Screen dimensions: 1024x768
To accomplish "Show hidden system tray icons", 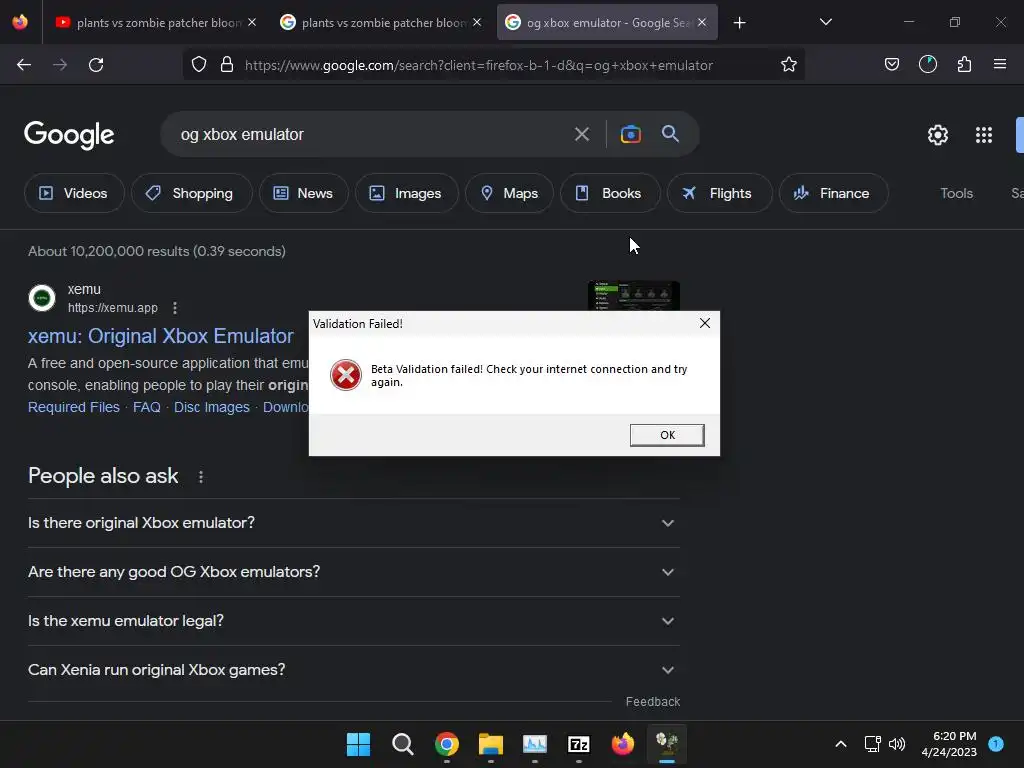I will 841,744.
